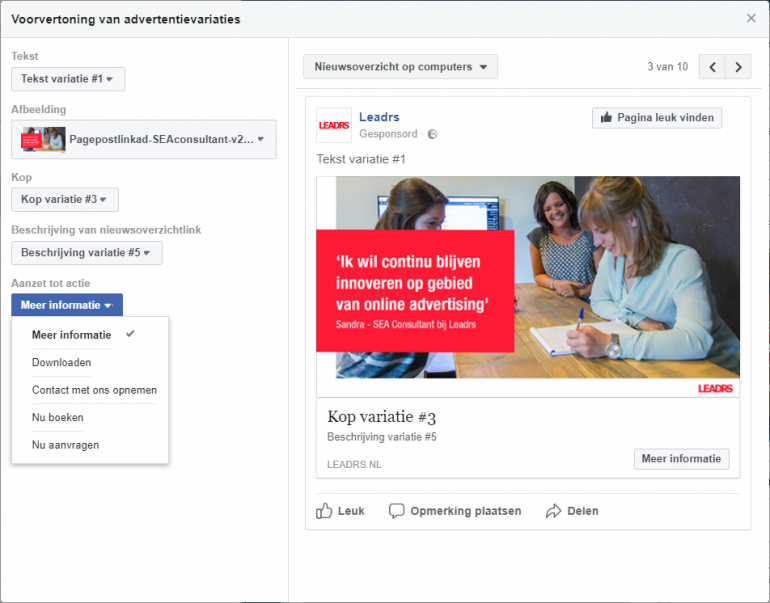Click the globe audience icon beside Gesponsord
The image size is (770, 603).
(x=432, y=134)
